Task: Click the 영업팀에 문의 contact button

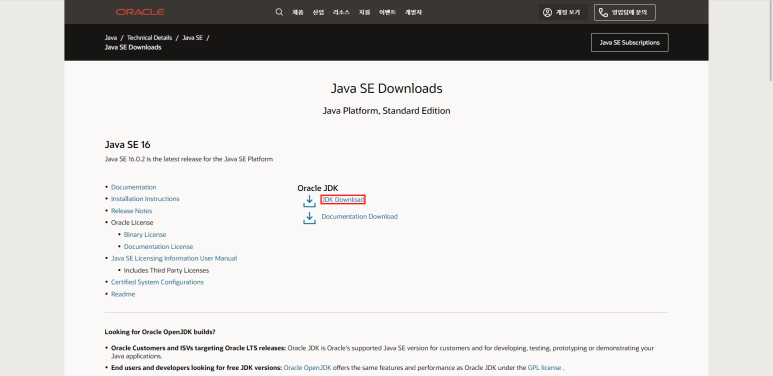Action: point(625,12)
